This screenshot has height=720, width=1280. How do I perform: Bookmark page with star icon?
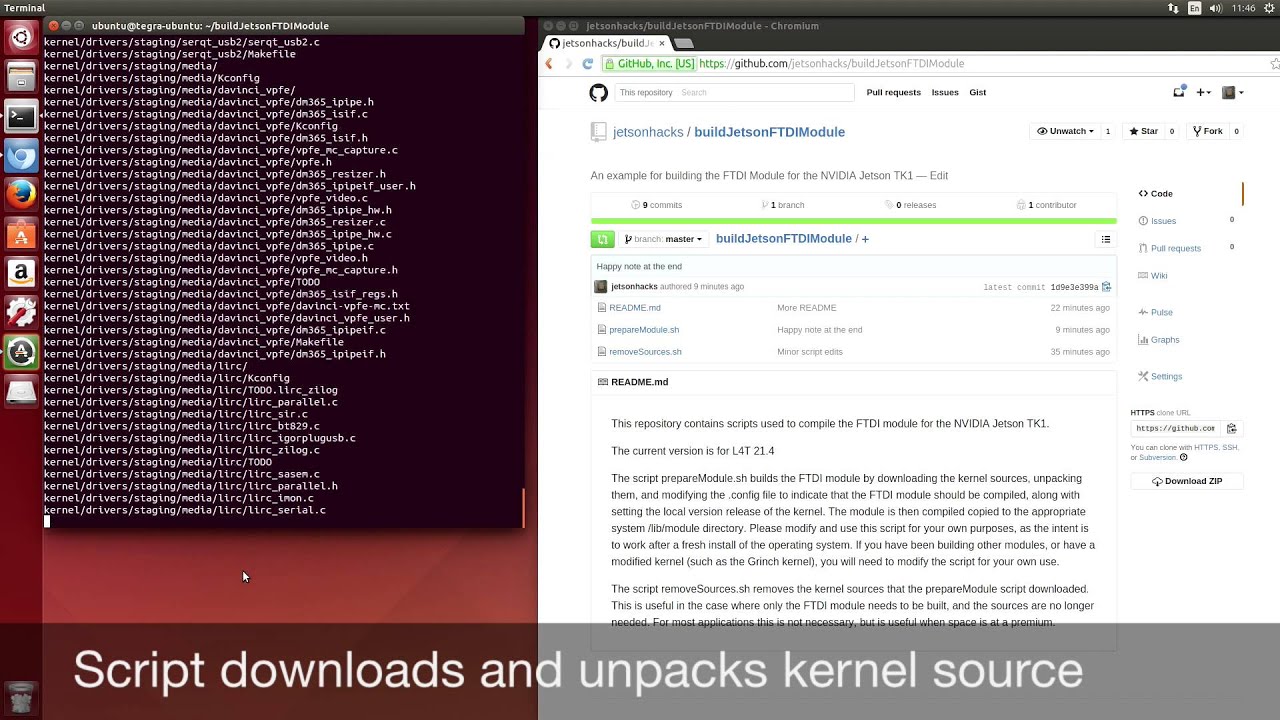click(1274, 63)
